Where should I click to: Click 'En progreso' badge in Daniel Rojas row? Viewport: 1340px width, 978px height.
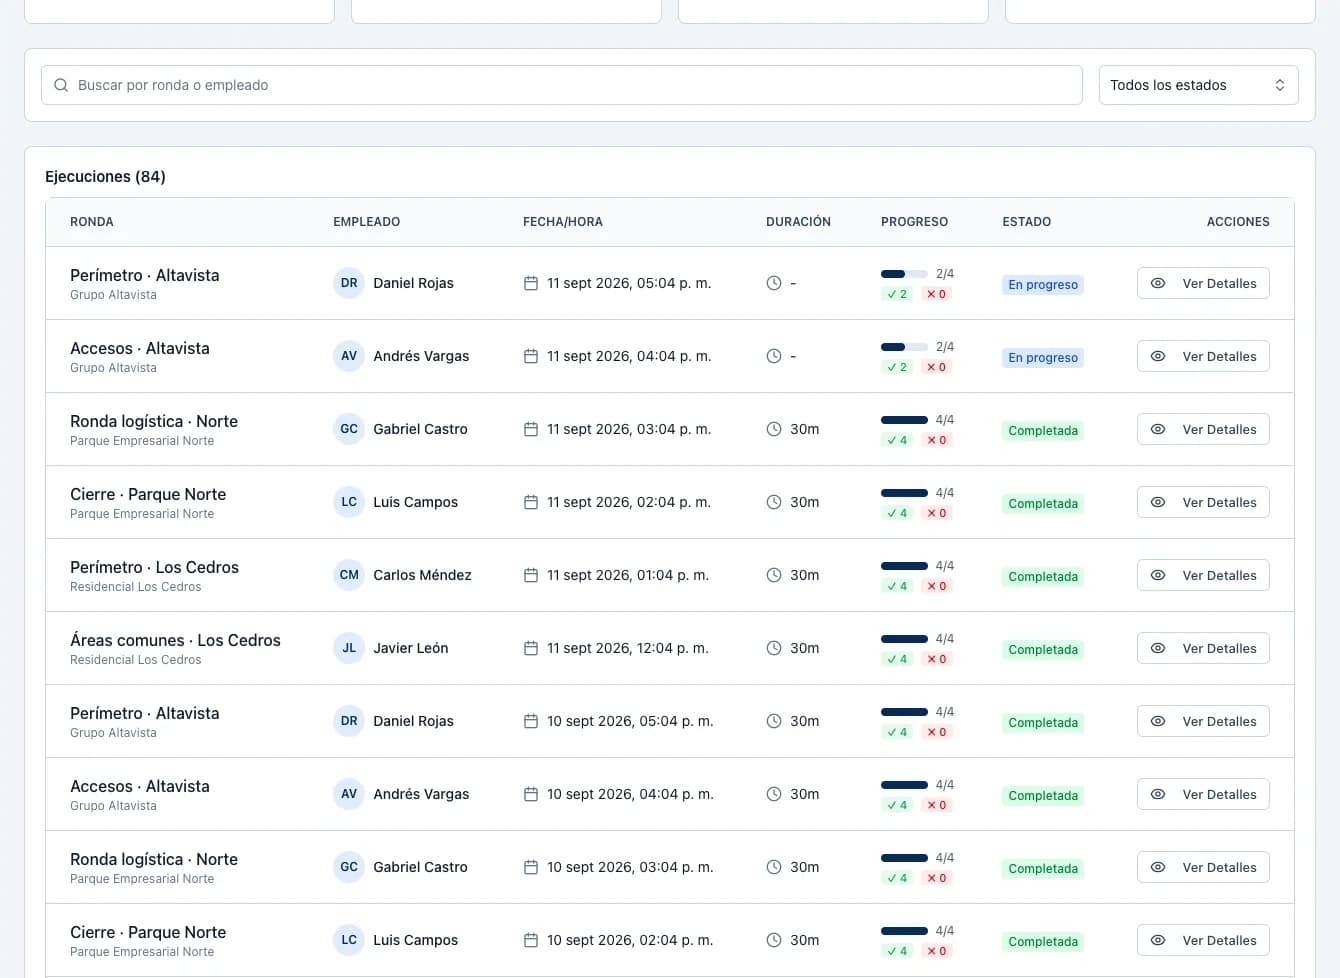tap(1043, 284)
